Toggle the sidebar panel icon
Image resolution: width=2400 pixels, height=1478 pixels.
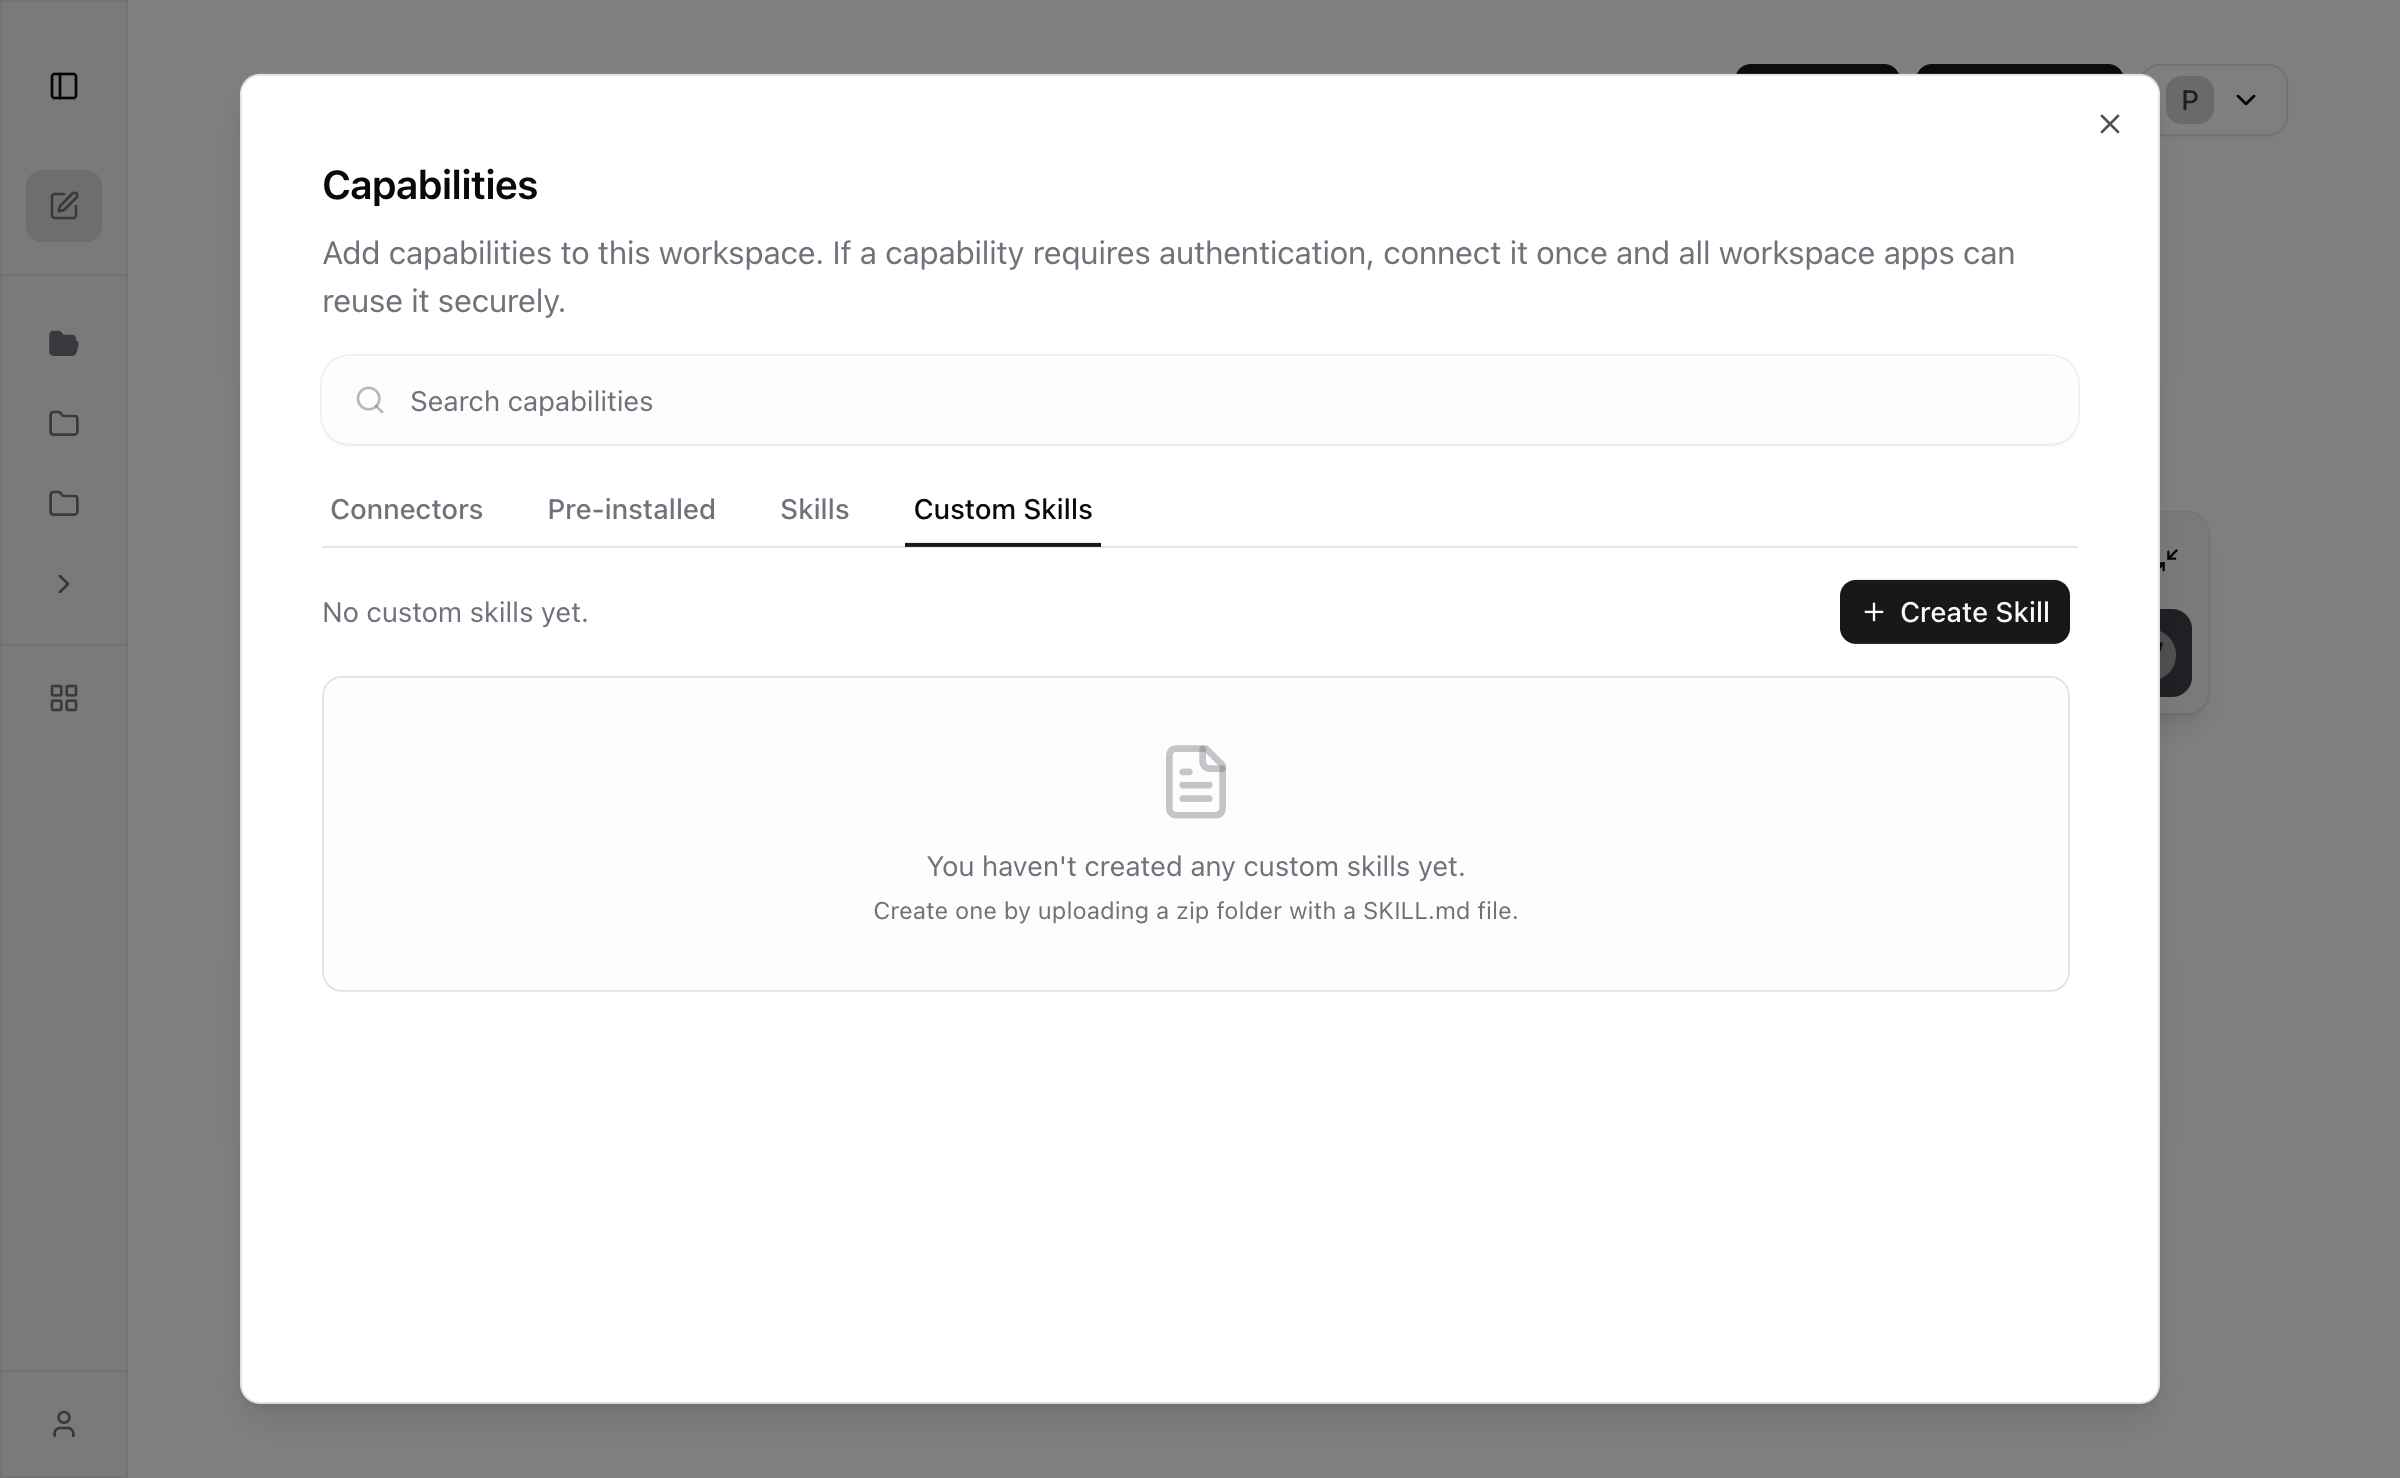tap(64, 86)
